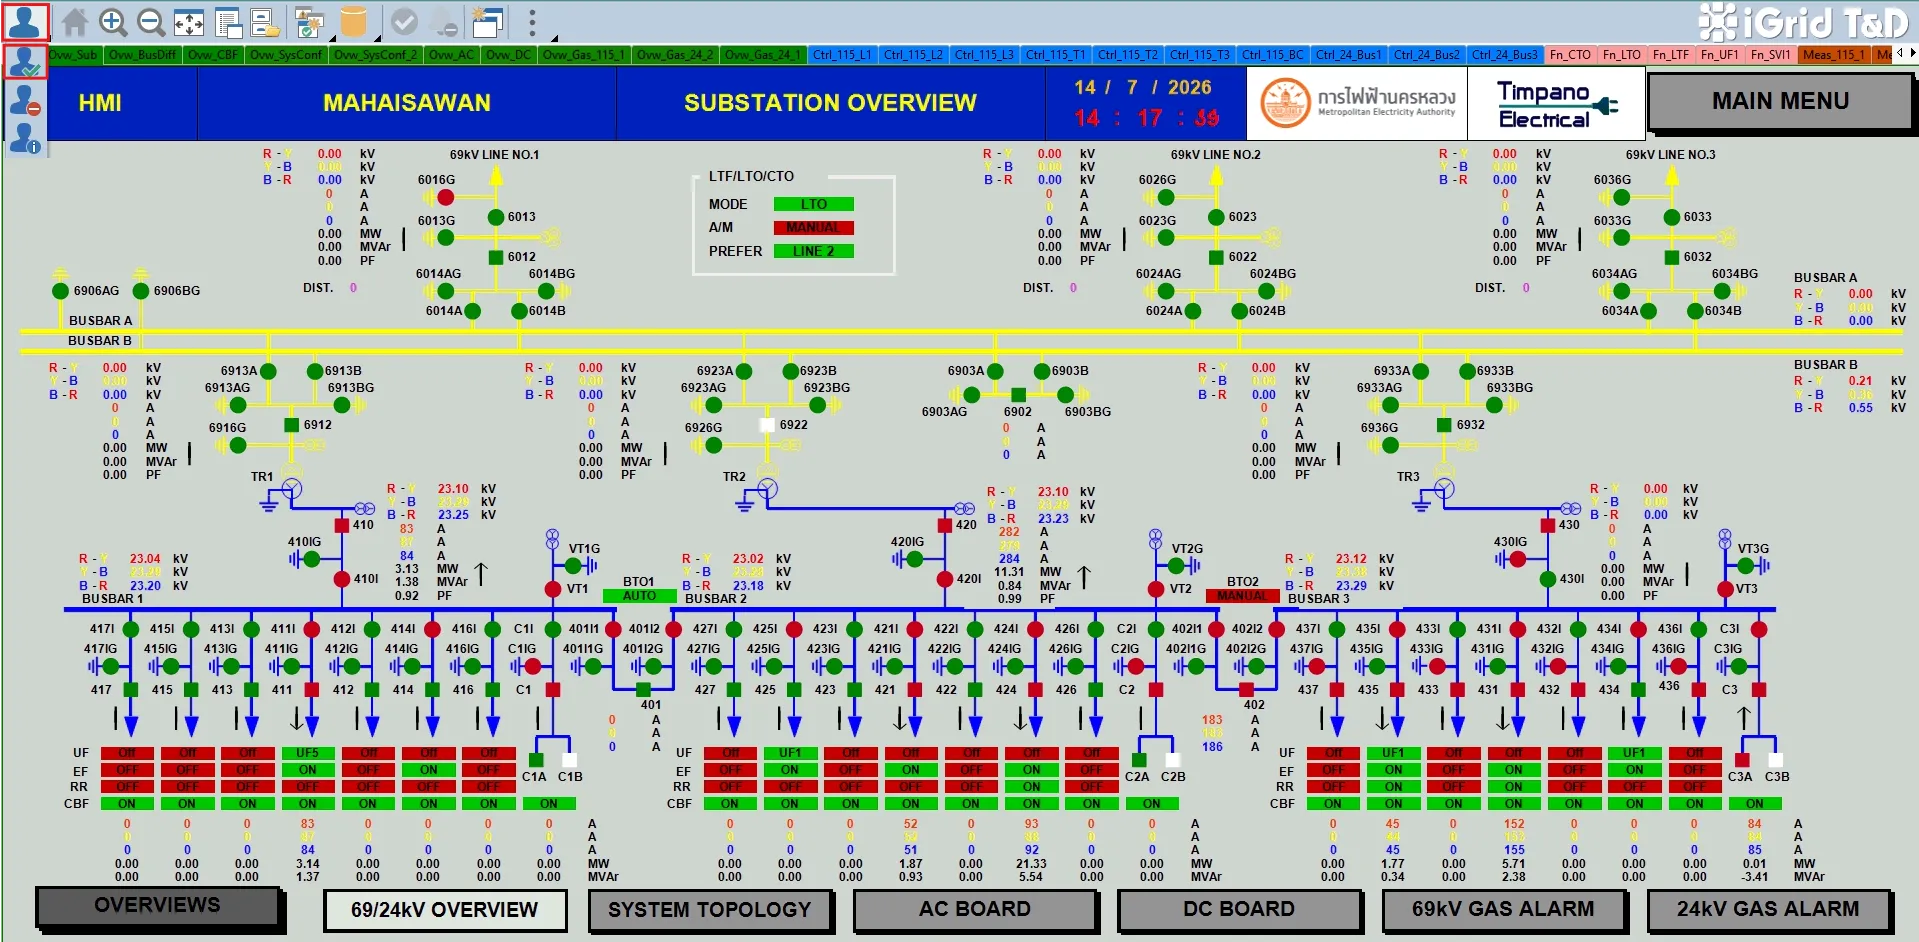This screenshot has height=942, width=1919.
Task: Select the TR3 transformer symbol
Action: tap(1443, 488)
